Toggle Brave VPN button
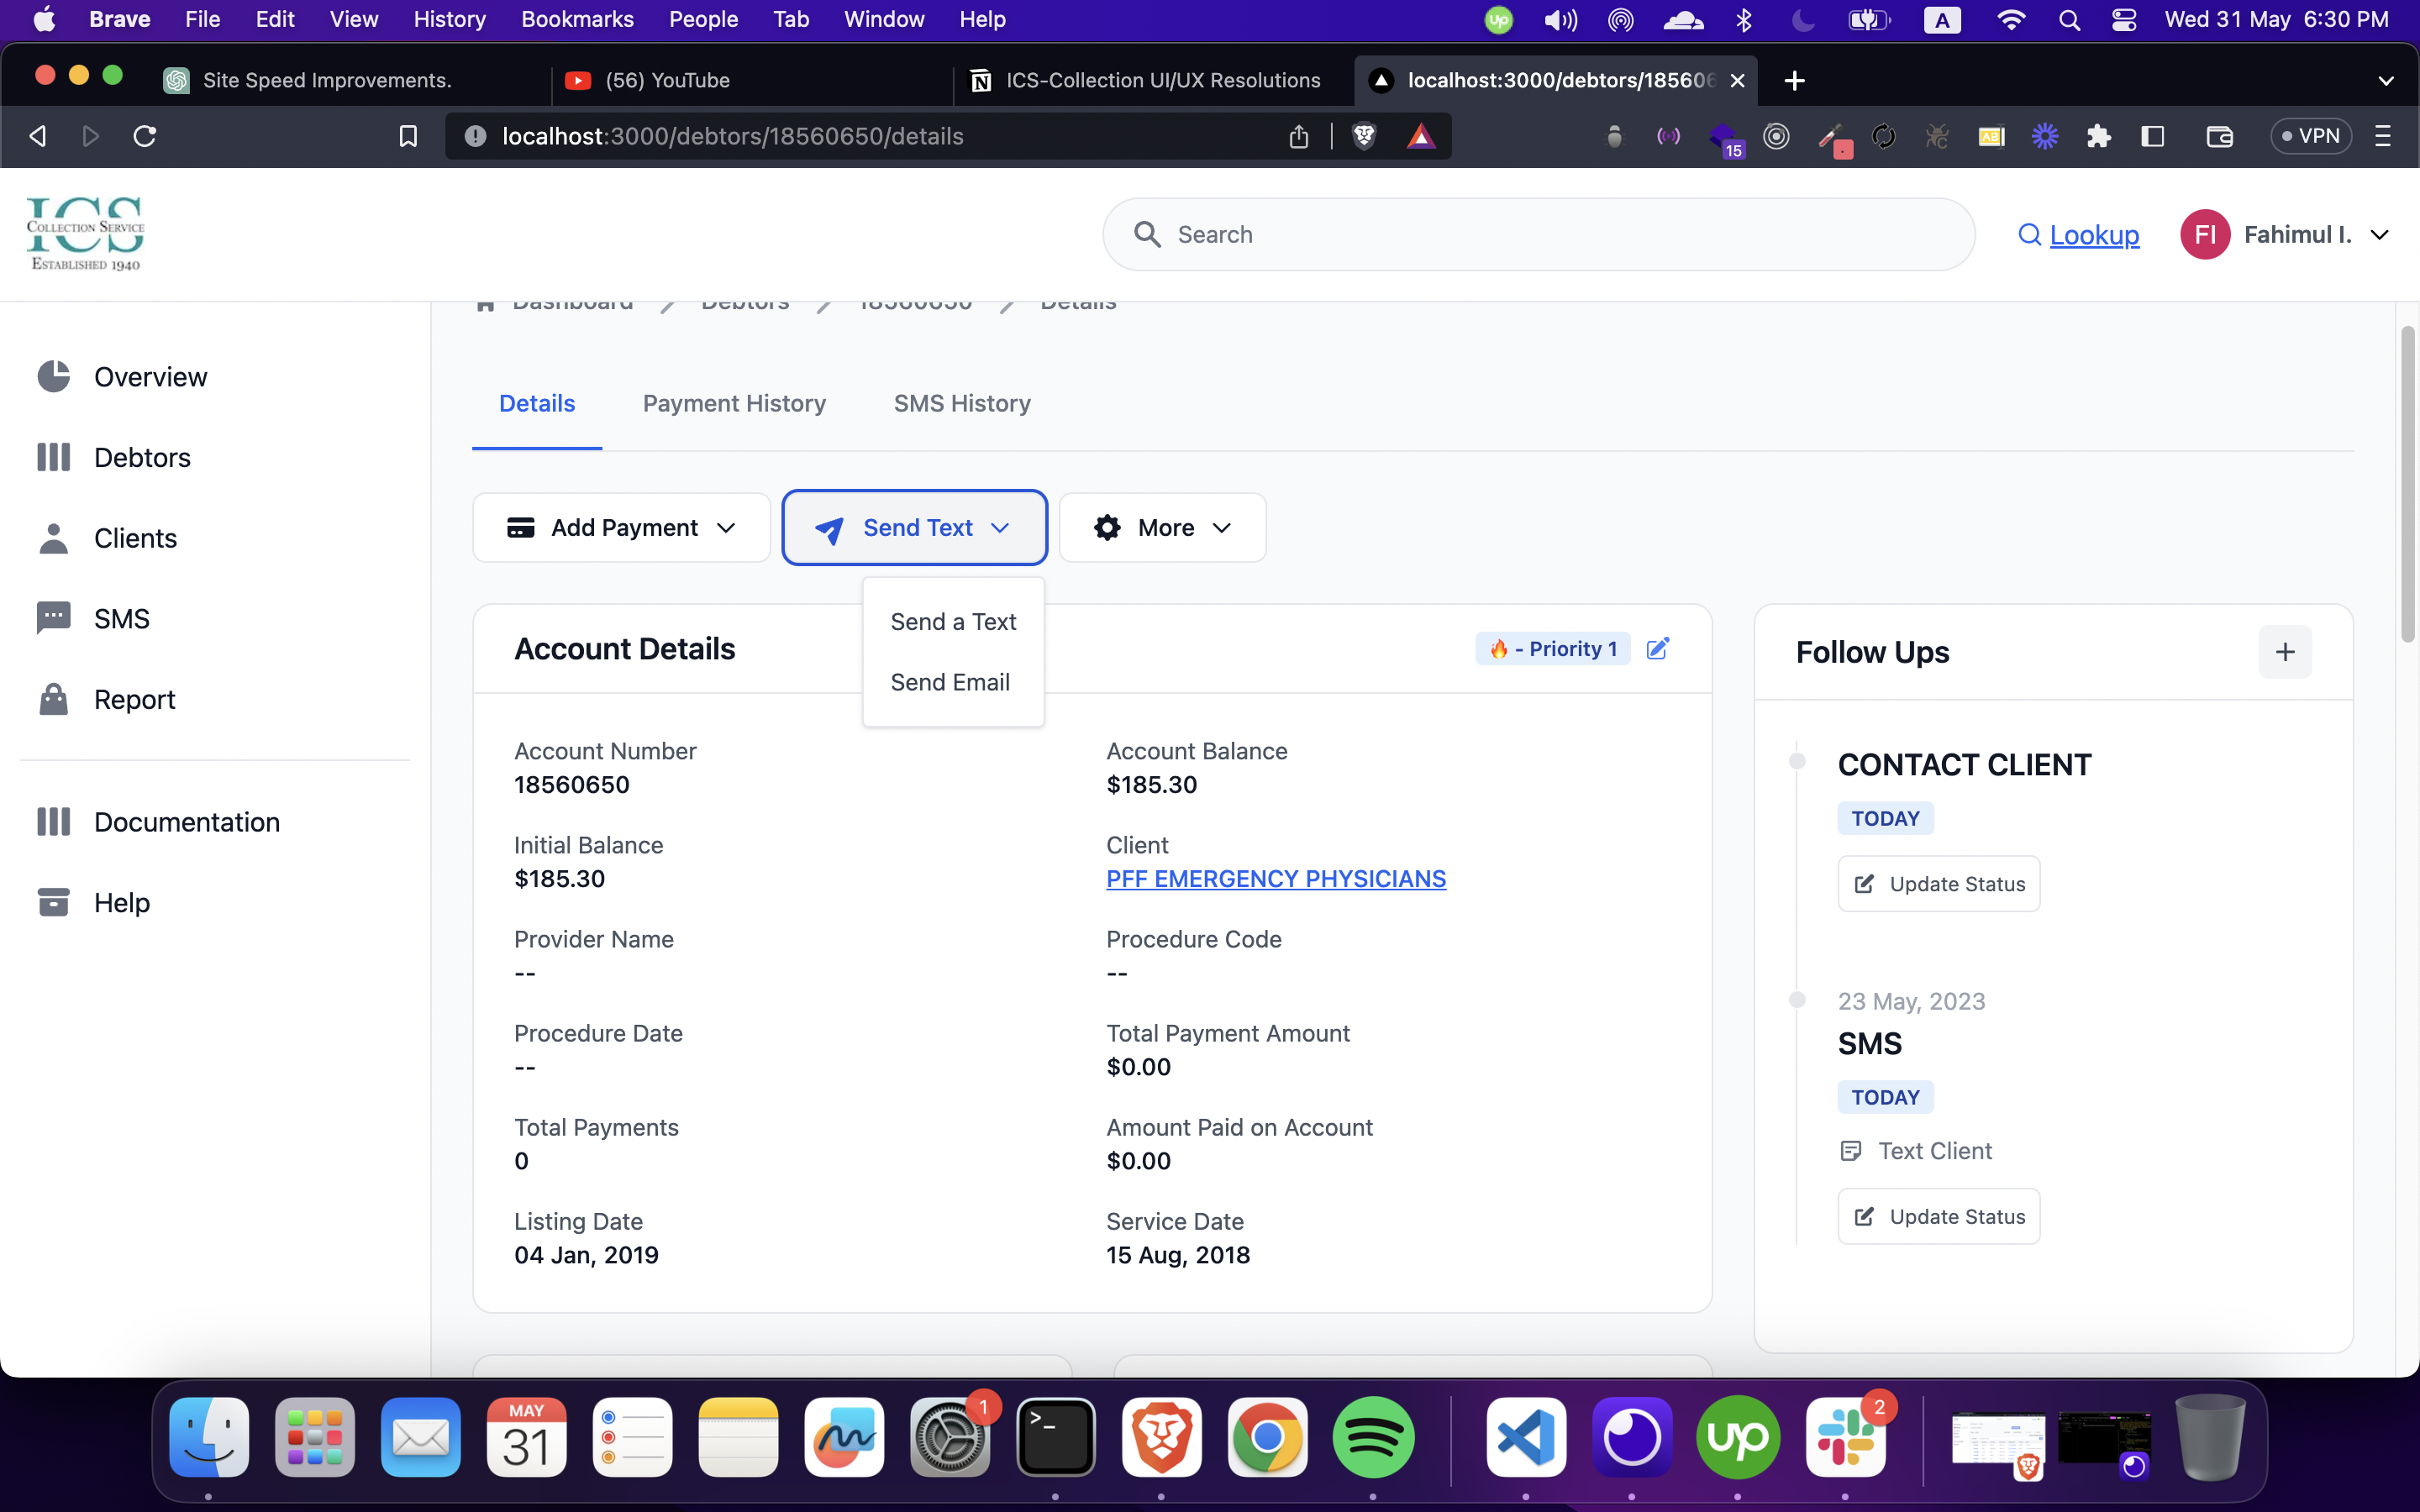Viewport: 2420px width, 1512px height. click(2311, 136)
